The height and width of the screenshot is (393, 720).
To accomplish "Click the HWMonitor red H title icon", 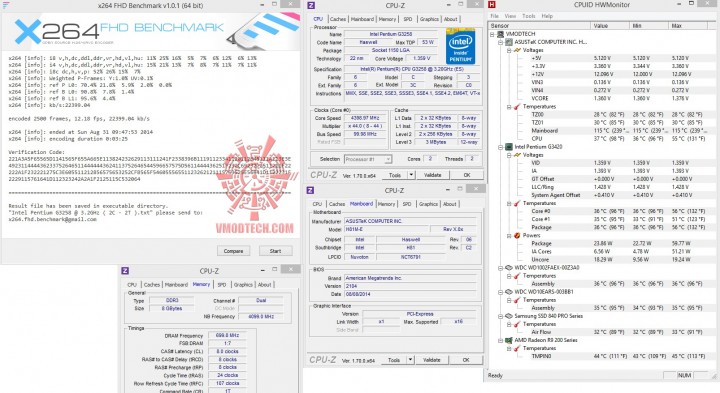I will click(492, 5).
